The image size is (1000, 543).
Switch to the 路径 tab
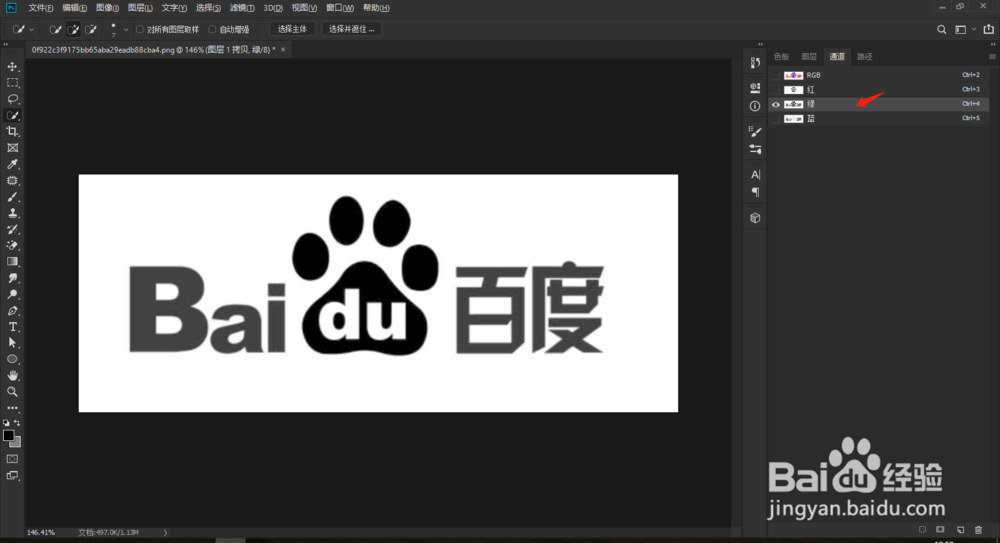(864, 57)
